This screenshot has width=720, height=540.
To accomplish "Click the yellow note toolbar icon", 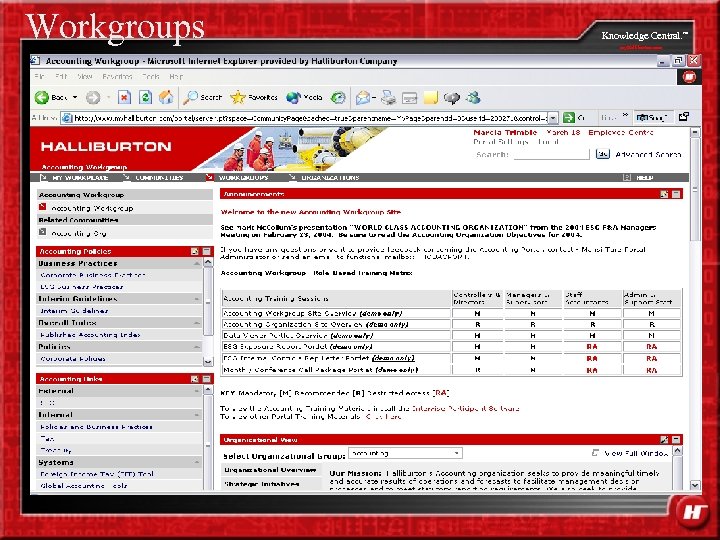I will (431, 97).
